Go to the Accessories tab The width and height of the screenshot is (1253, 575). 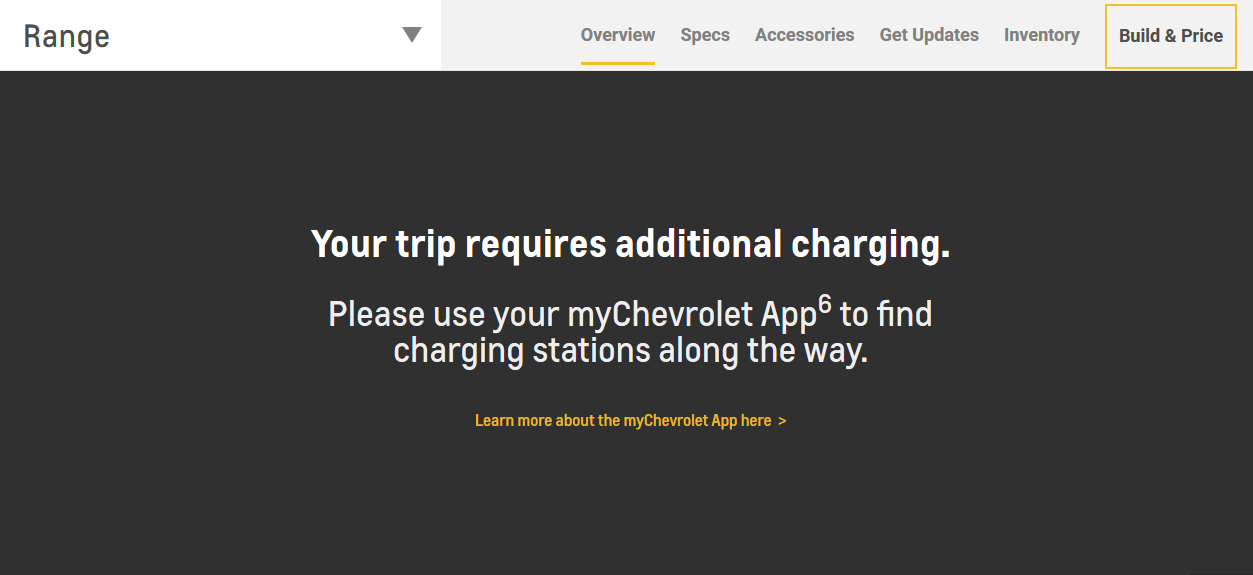coord(804,35)
